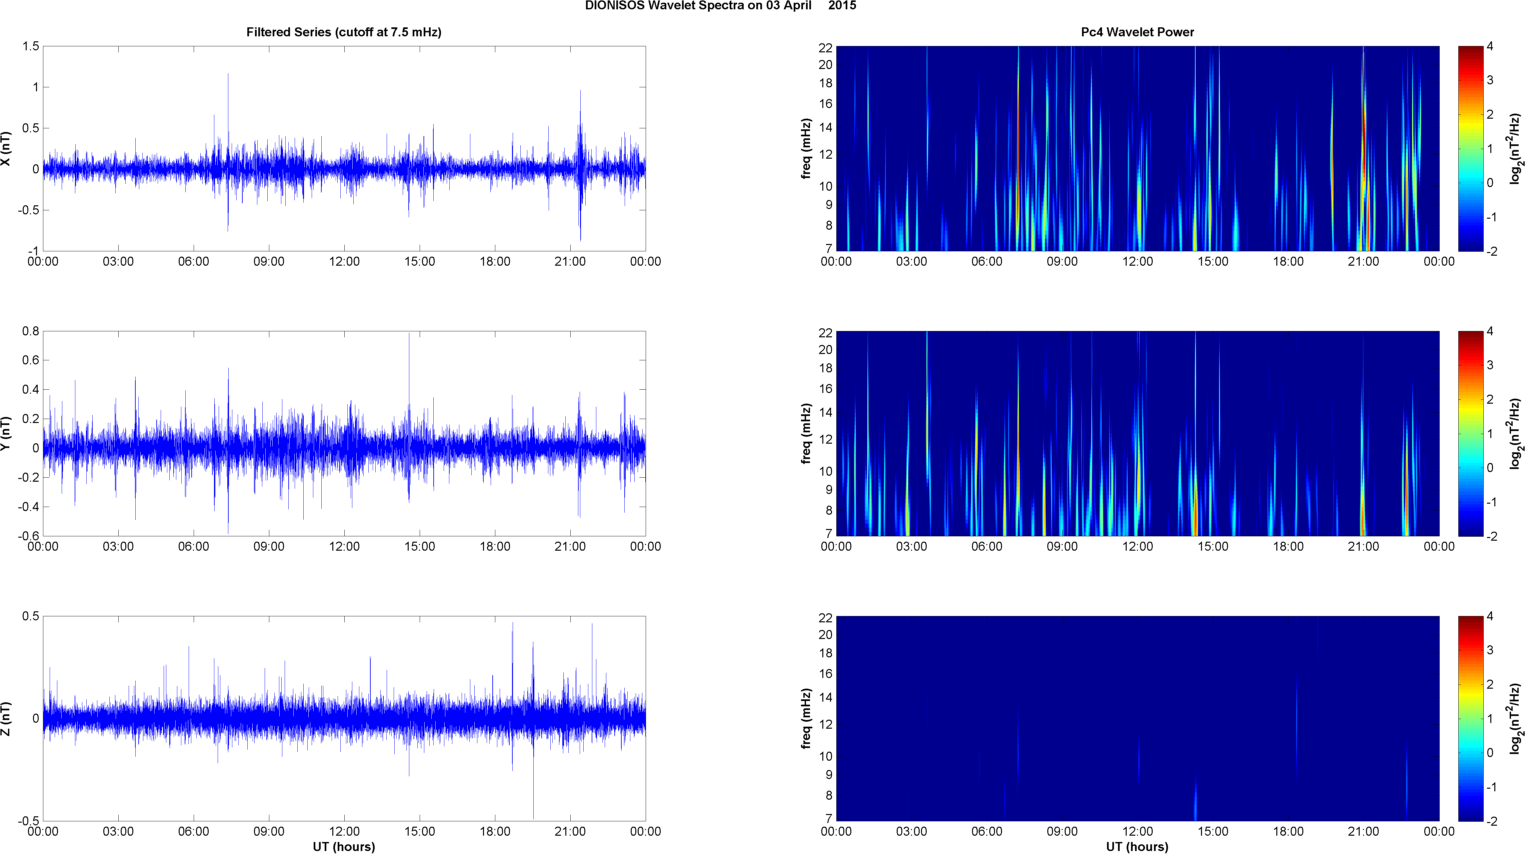Click "UT (hours)" under the Z time series

click(x=344, y=847)
